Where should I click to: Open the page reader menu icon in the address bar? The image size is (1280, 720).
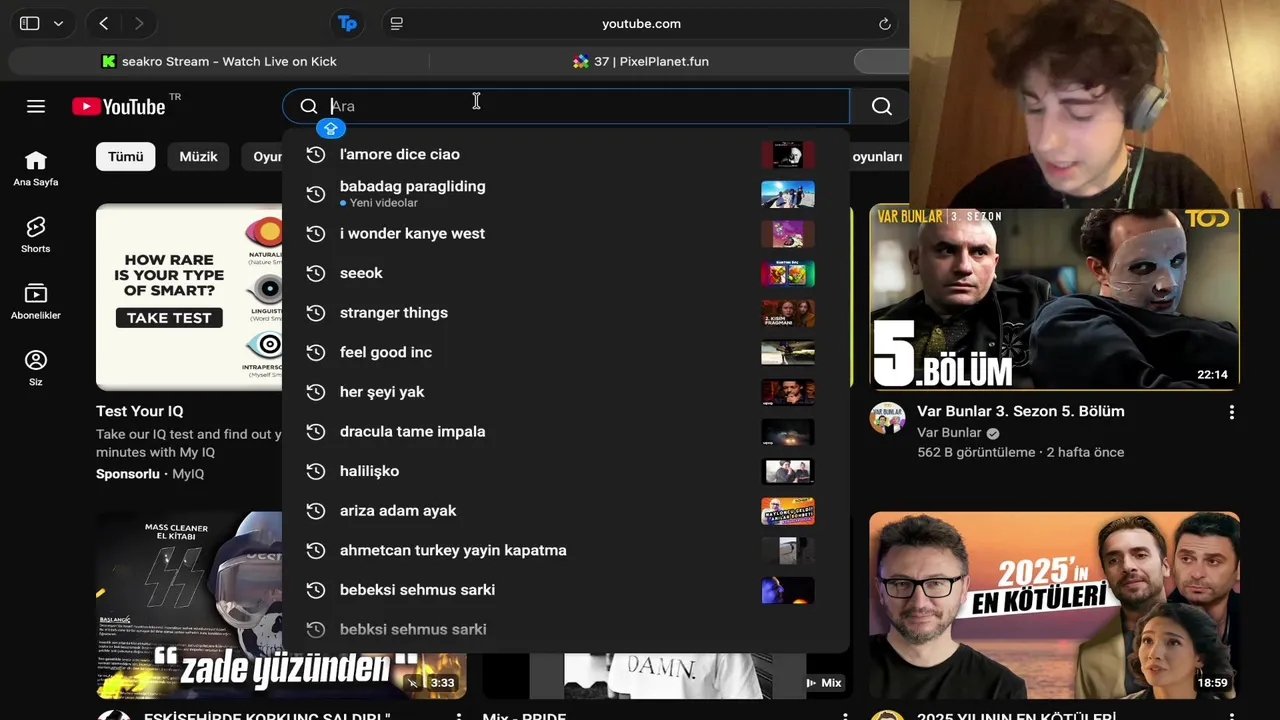pos(397,23)
